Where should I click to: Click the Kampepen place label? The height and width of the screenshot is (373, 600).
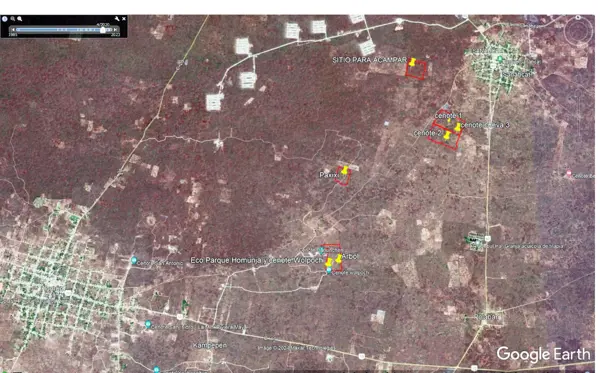[209, 345]
